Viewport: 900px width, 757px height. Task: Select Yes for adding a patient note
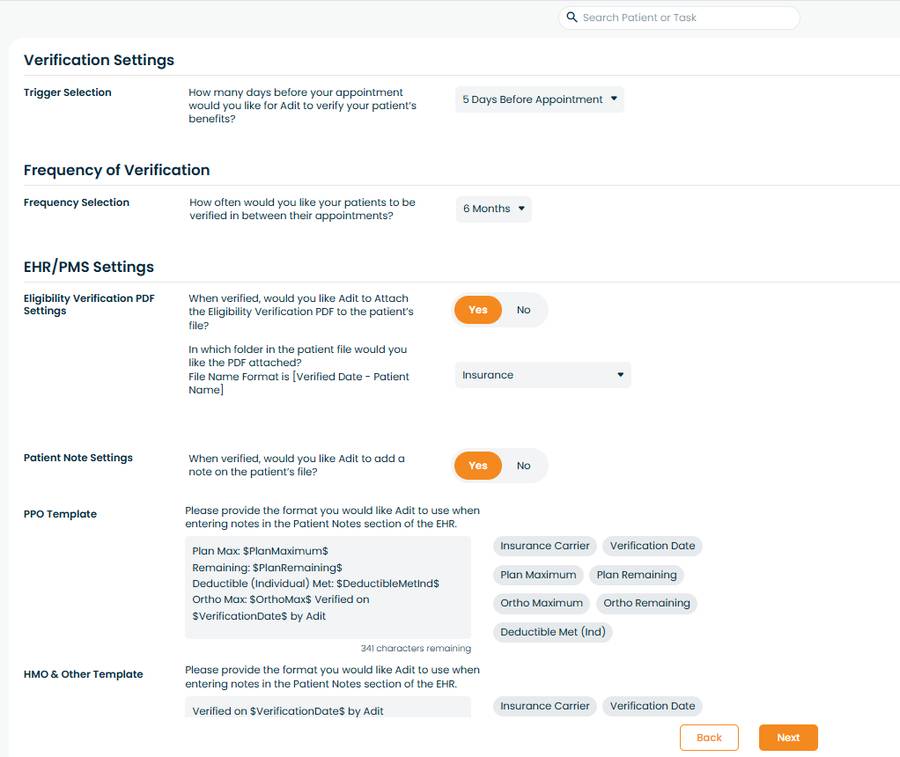(x=478, y=465)
